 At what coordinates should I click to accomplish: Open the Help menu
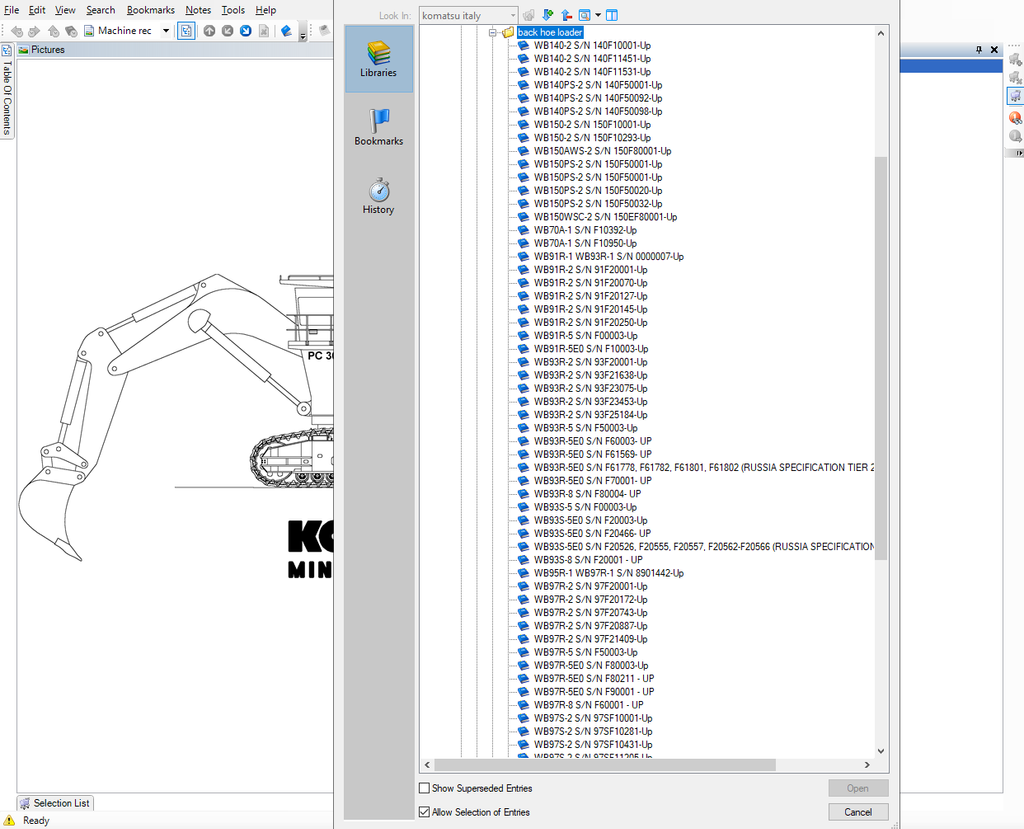(266, 10)
